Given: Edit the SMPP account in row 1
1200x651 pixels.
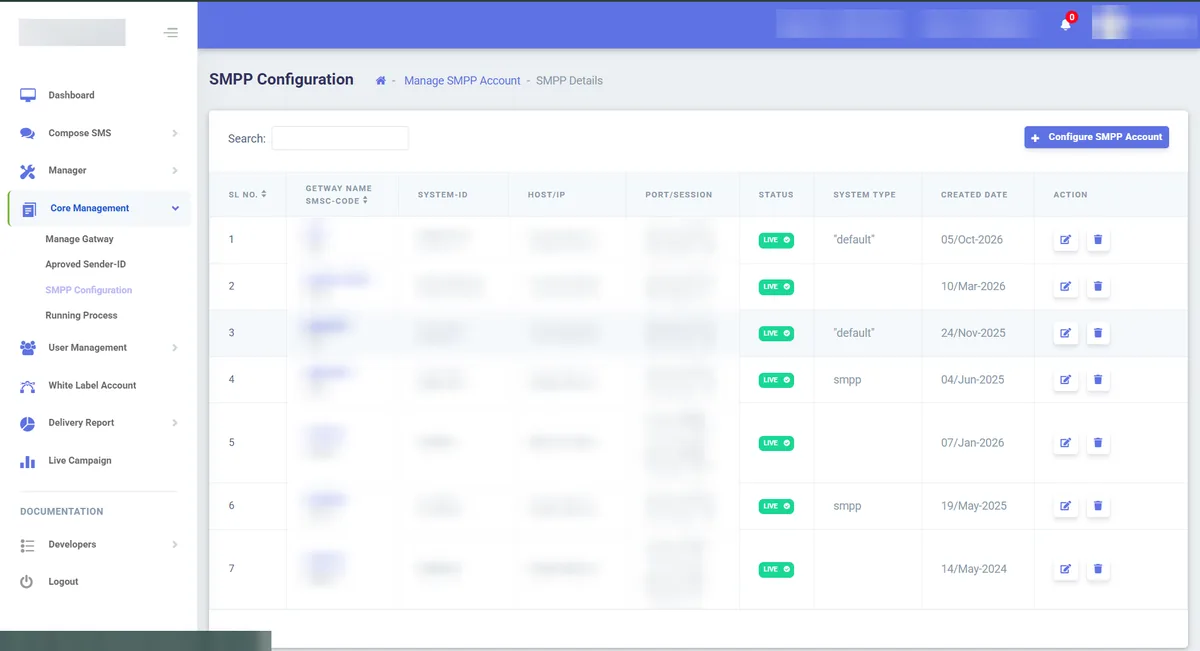Looking at the screenshot, I should point(1066,240).
